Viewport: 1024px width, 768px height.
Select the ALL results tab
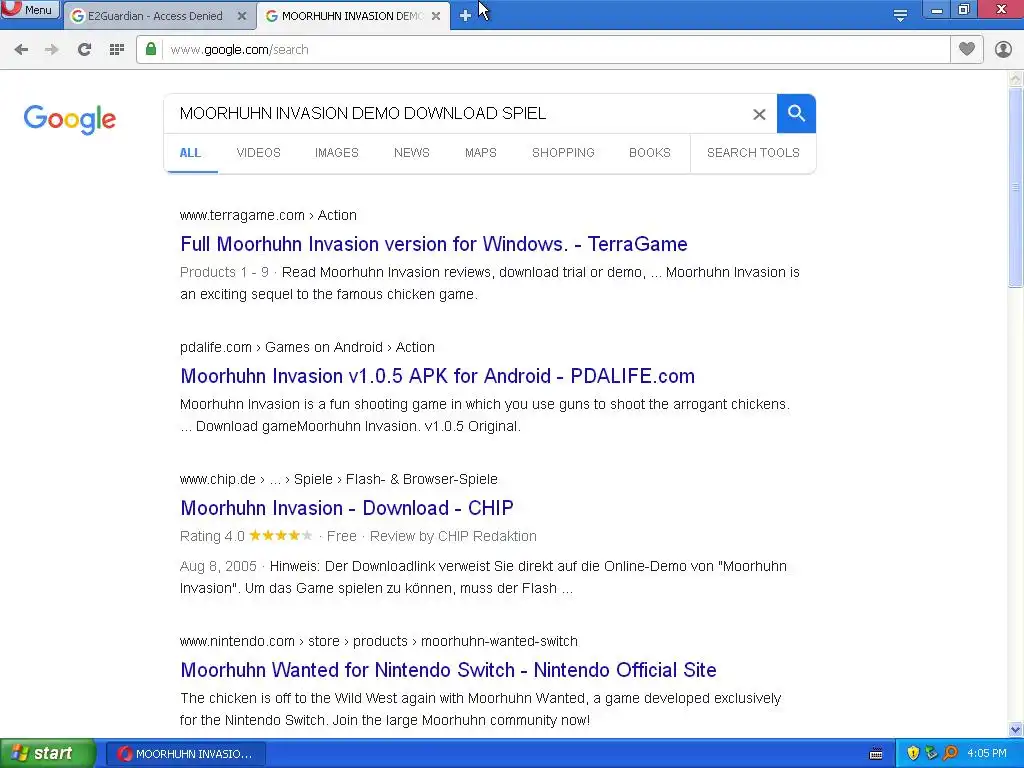click(190, 153)
